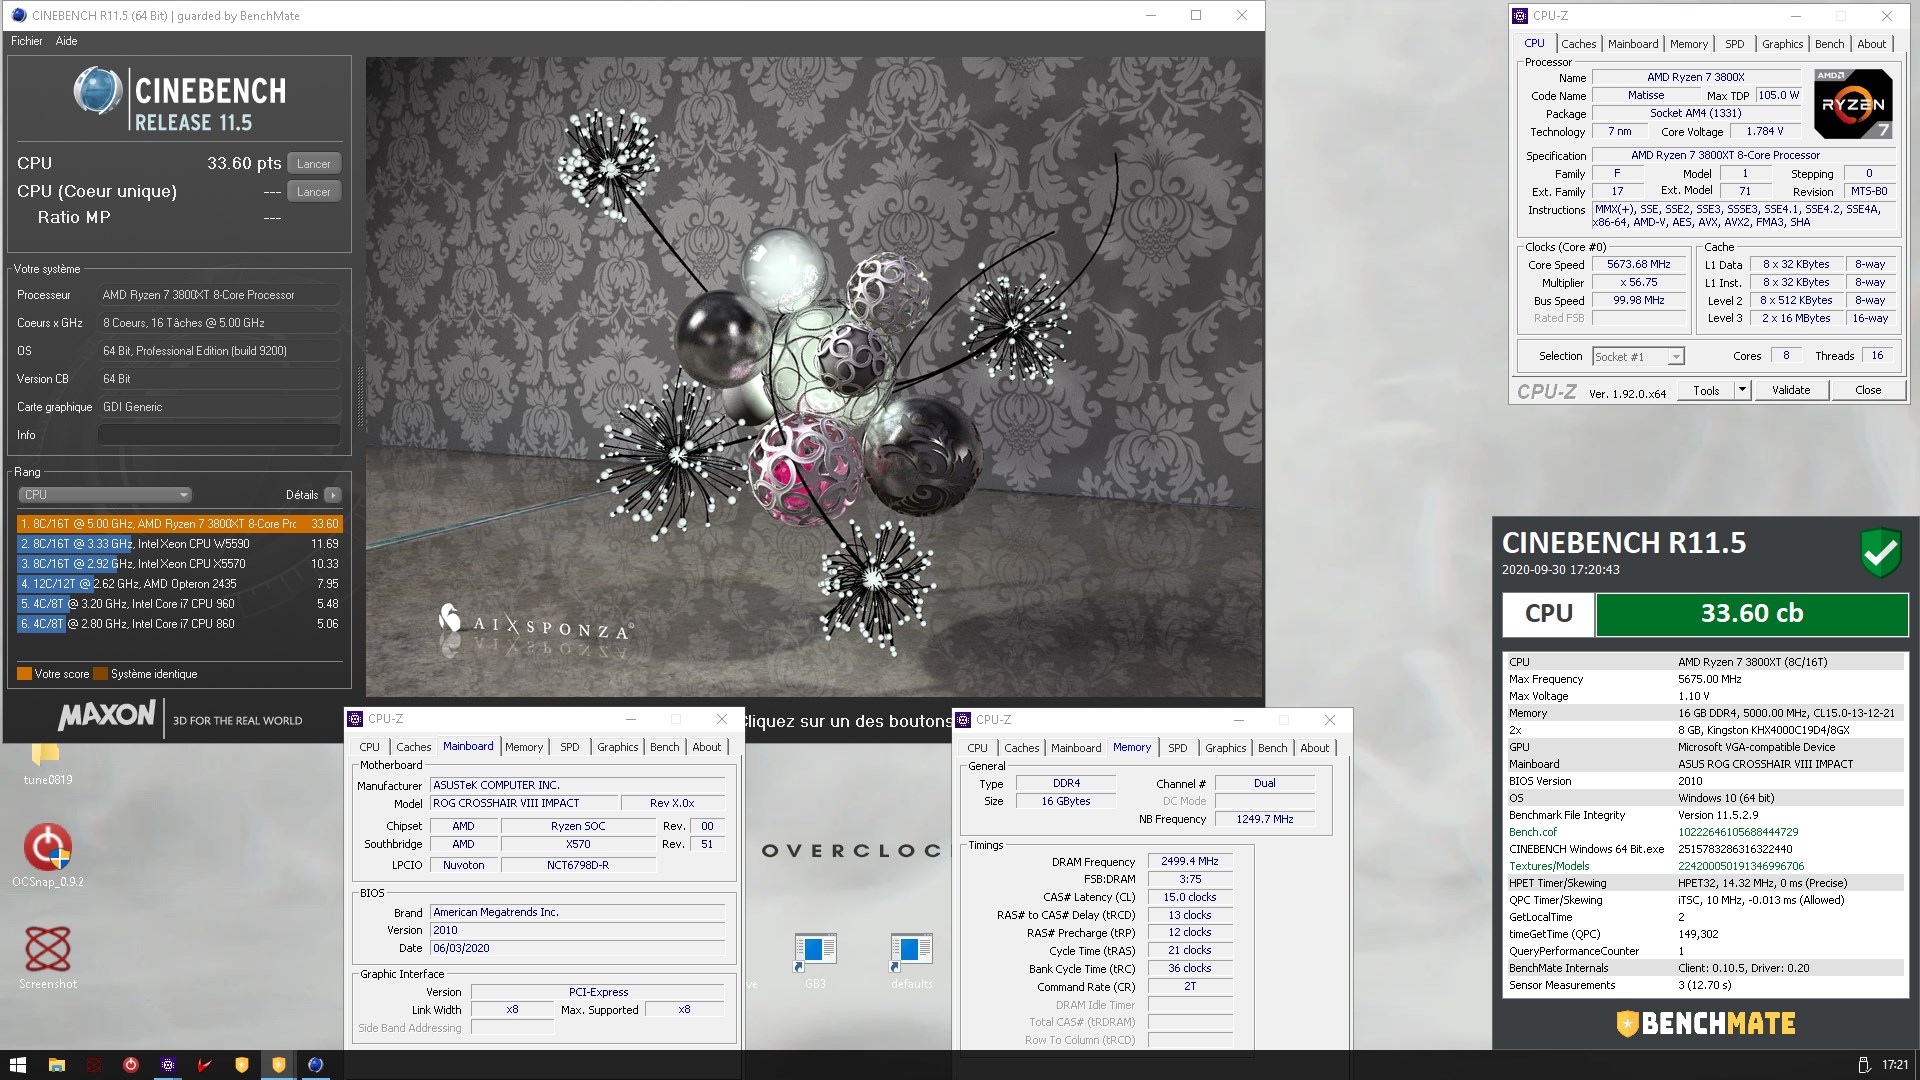Expand Détails arrow in the Rang panel

pyautogui.click(x=333, y=495)
